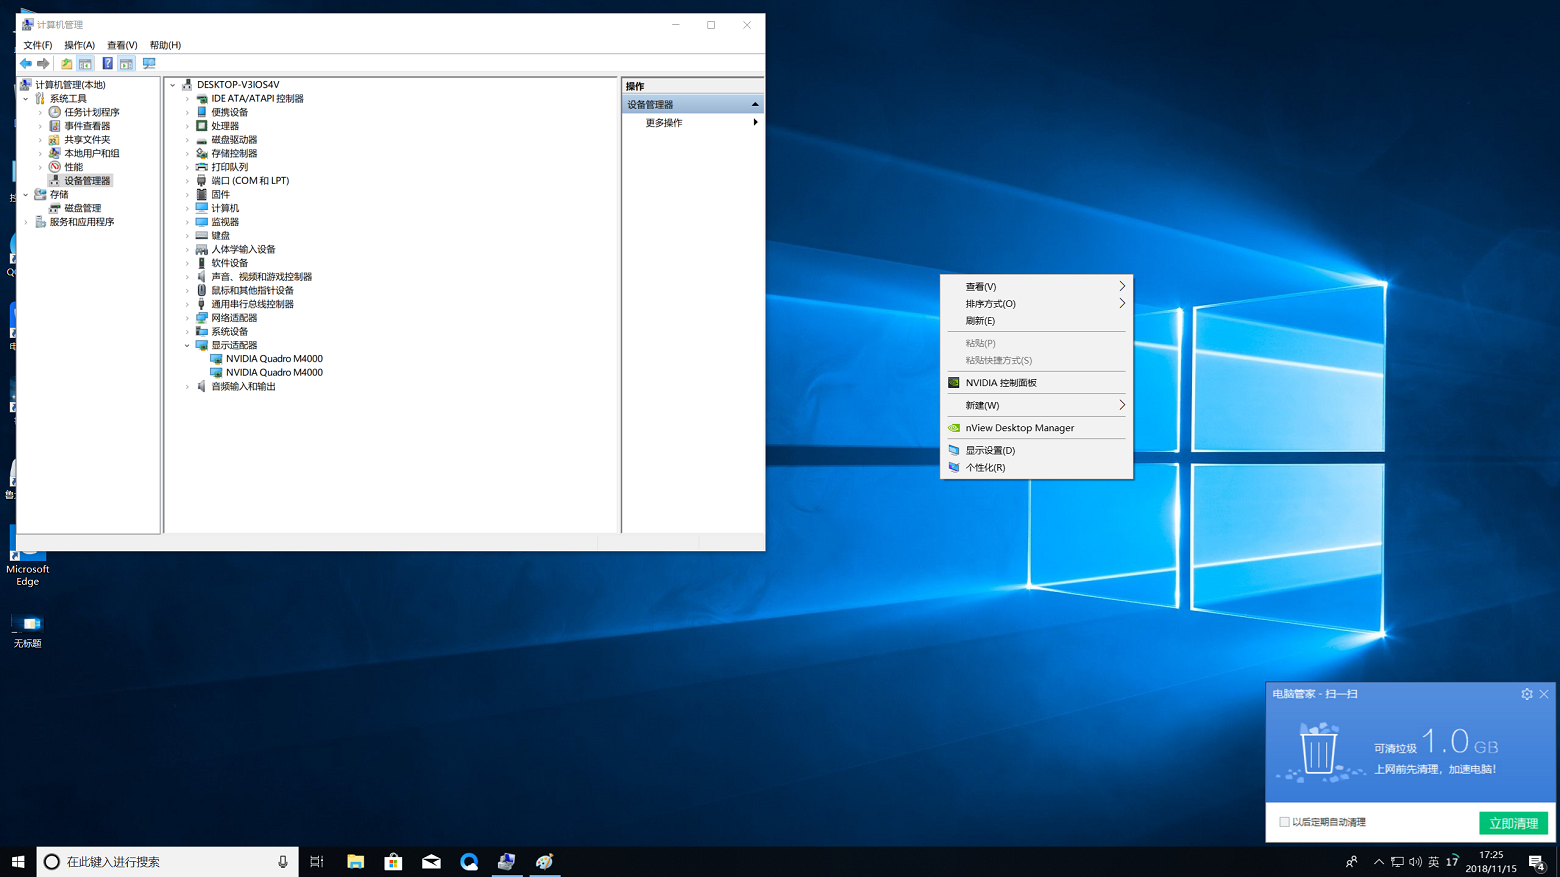Toggle the show/hide action pane toolbar icon
Screen dimensions: 1560x877
pyautogui.click(x=126, y=64)
